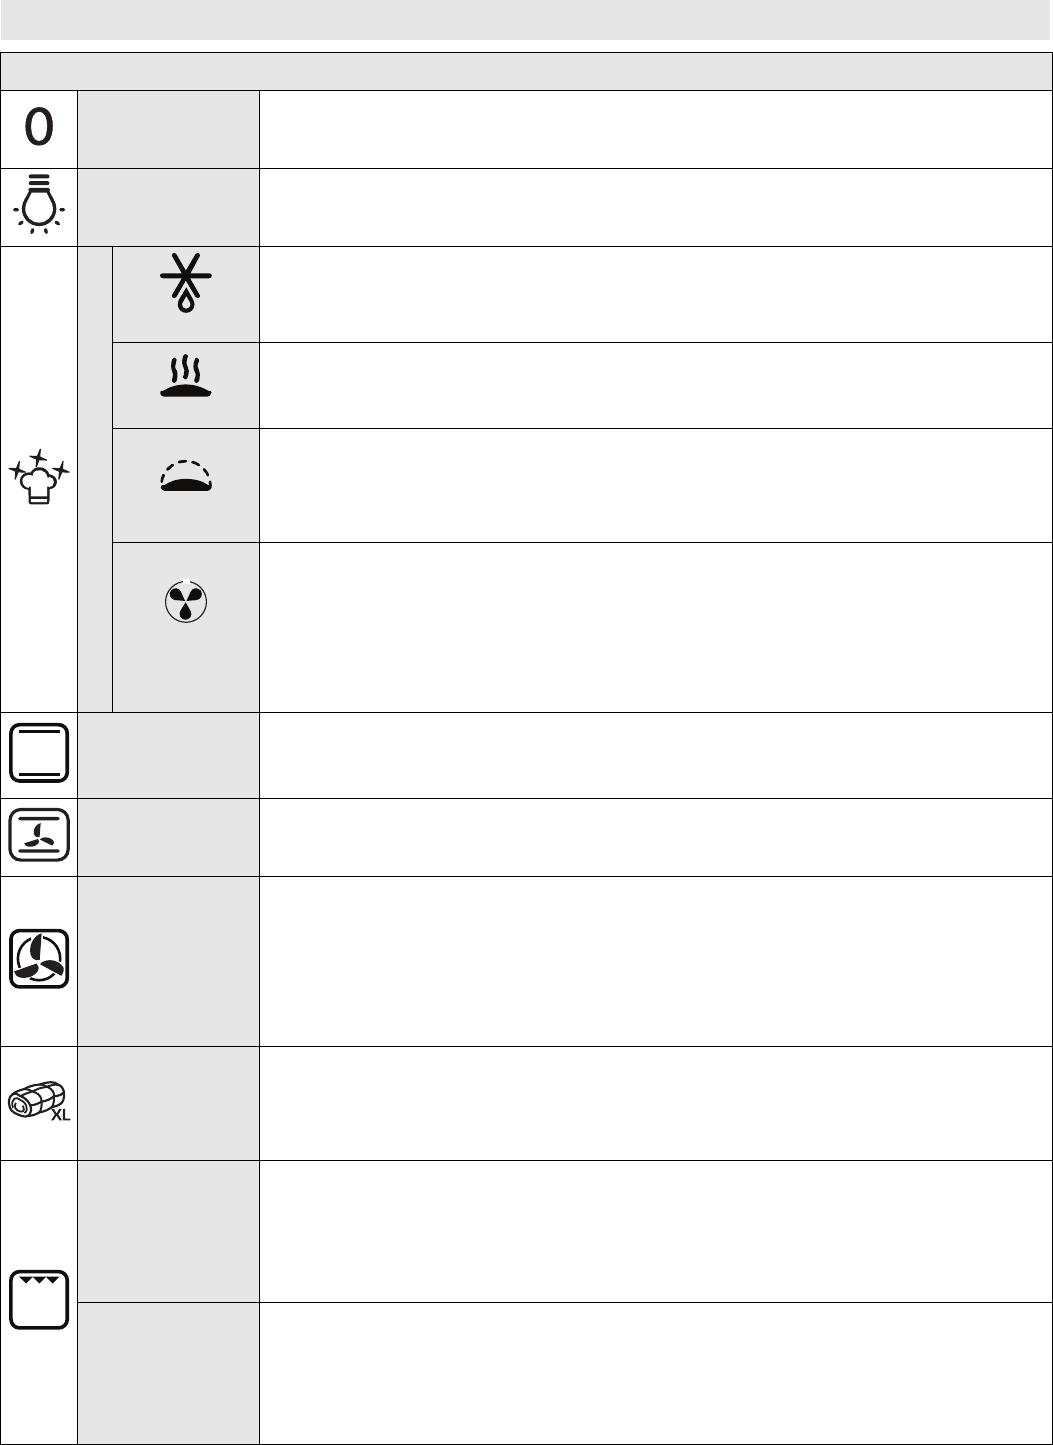Select the conventional top-bottom heat icon
Screen dimensions: 1053x1445
[39, 754]
